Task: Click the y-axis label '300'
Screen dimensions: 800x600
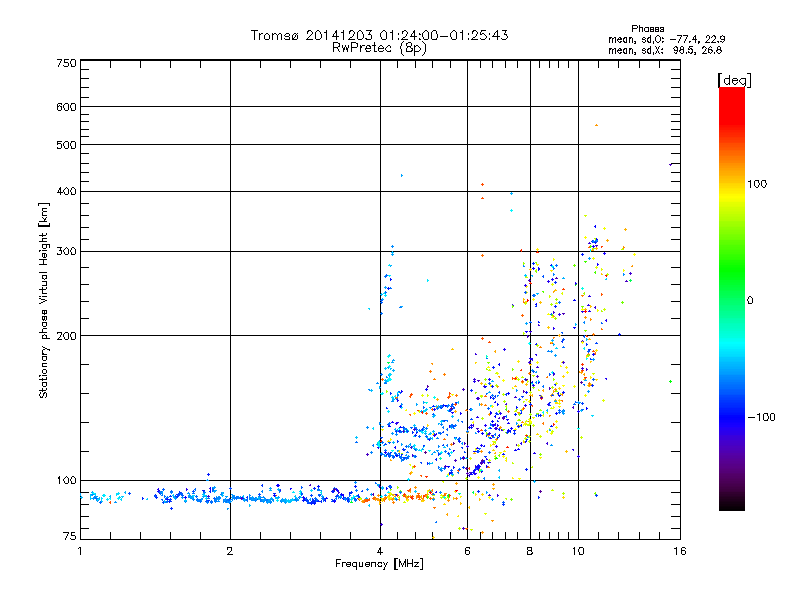Action: coord(66,252)
